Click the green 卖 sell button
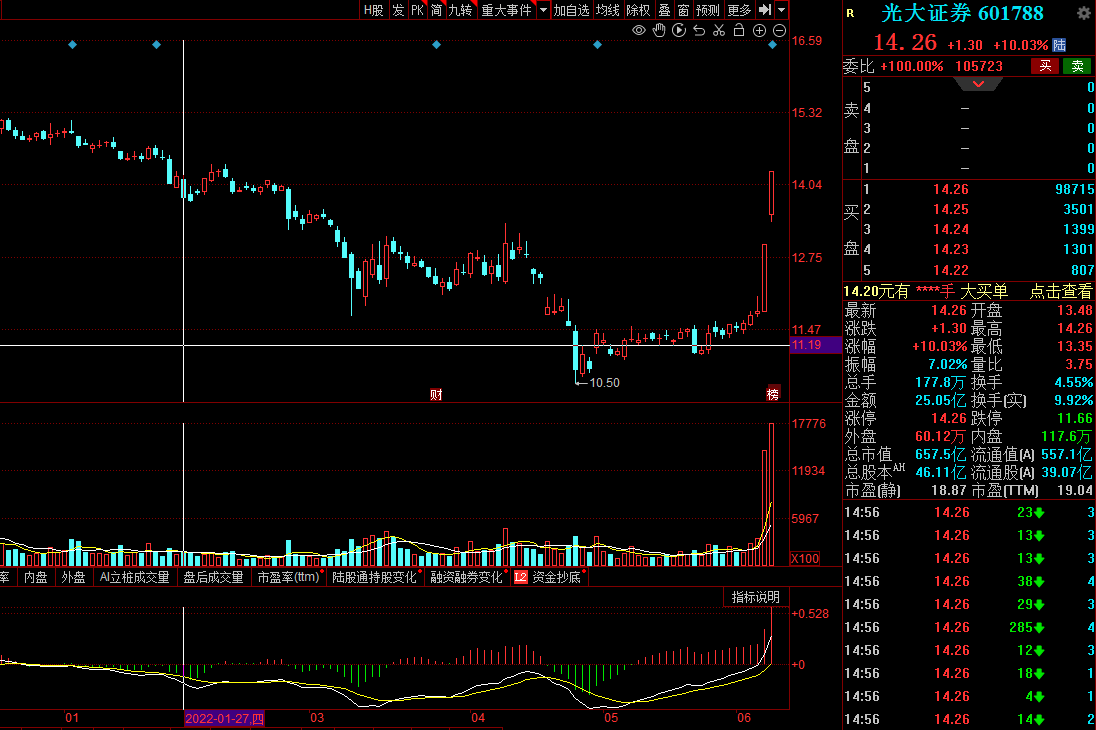Image resolution: width=1096 pixels, height=730 pixels. click(1077, 66)
